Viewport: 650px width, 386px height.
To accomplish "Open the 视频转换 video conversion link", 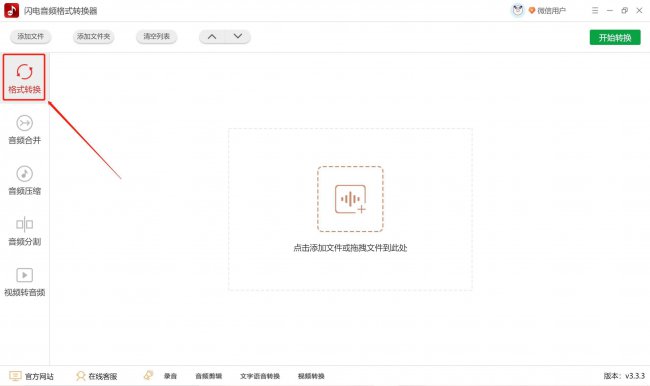I will (311, 376).
